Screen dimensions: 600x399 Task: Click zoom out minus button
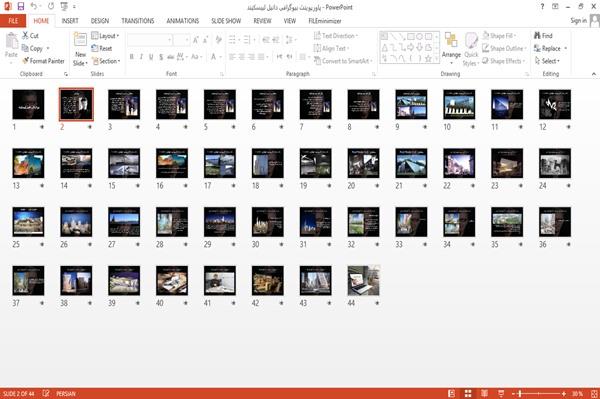click(x=514, y=393)
